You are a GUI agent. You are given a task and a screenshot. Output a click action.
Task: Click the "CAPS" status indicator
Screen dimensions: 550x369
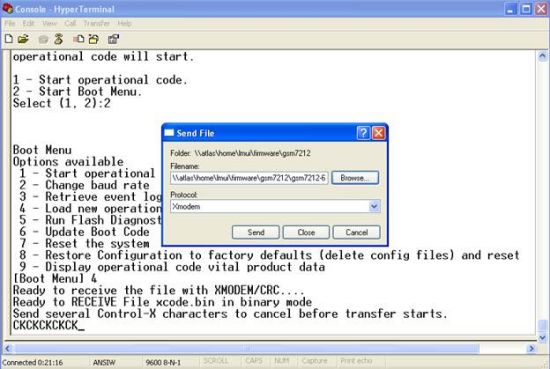coord(254,361)
